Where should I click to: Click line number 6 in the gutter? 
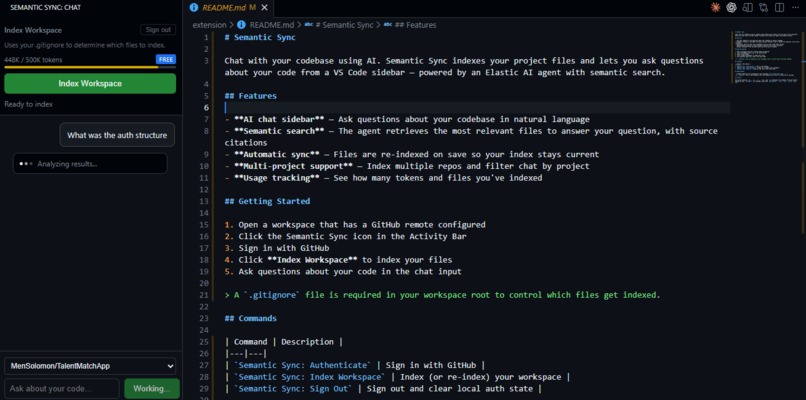click(206, 107)
